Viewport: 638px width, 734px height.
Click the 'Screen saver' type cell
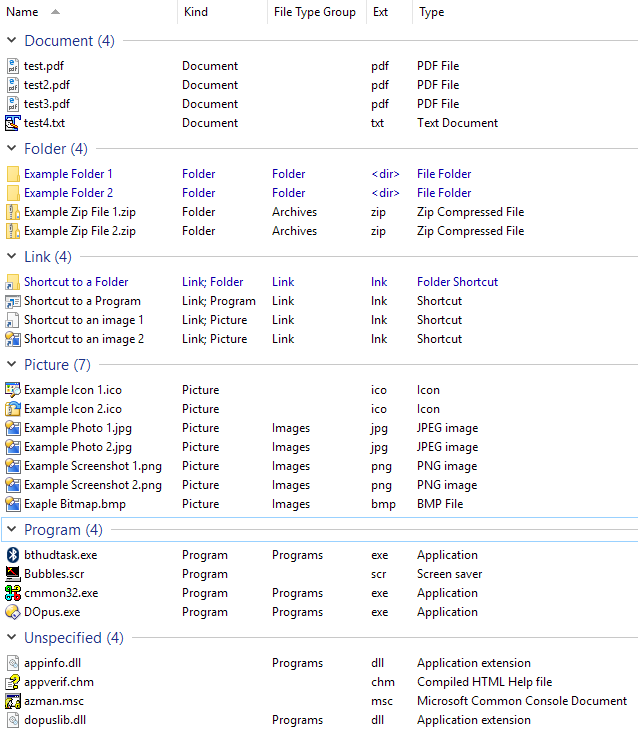tap(449, 574)
